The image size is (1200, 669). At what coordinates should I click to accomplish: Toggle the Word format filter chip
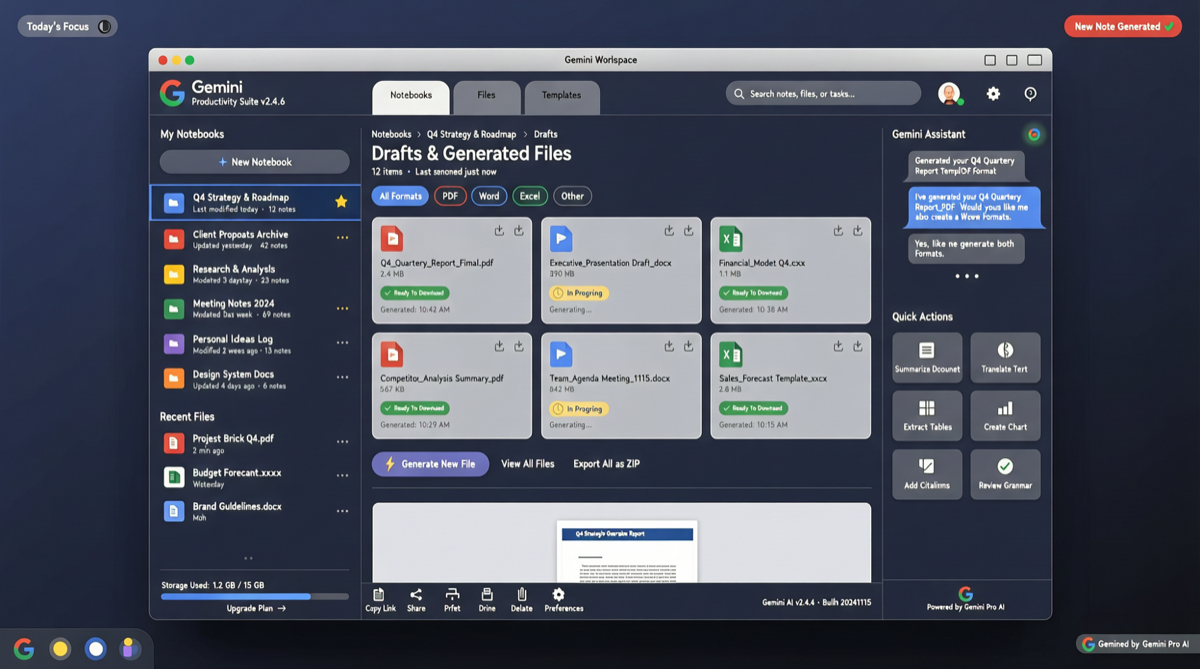click(489, 196)
